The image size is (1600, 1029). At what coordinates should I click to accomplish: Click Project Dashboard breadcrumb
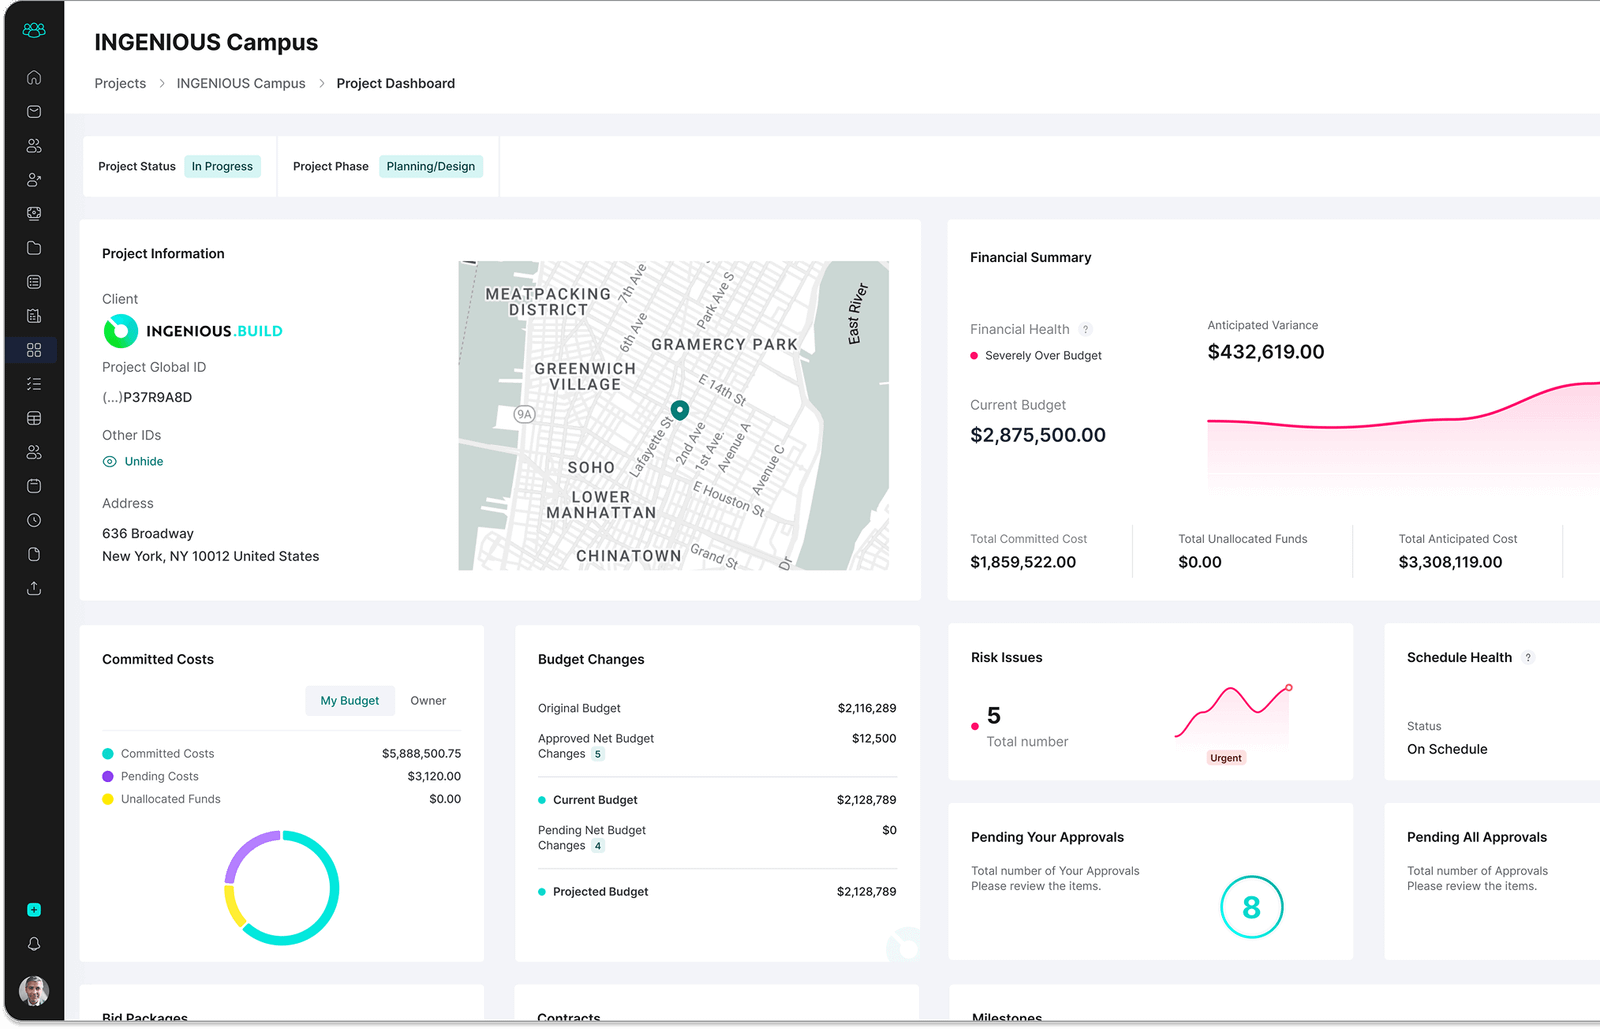[396, 83]
